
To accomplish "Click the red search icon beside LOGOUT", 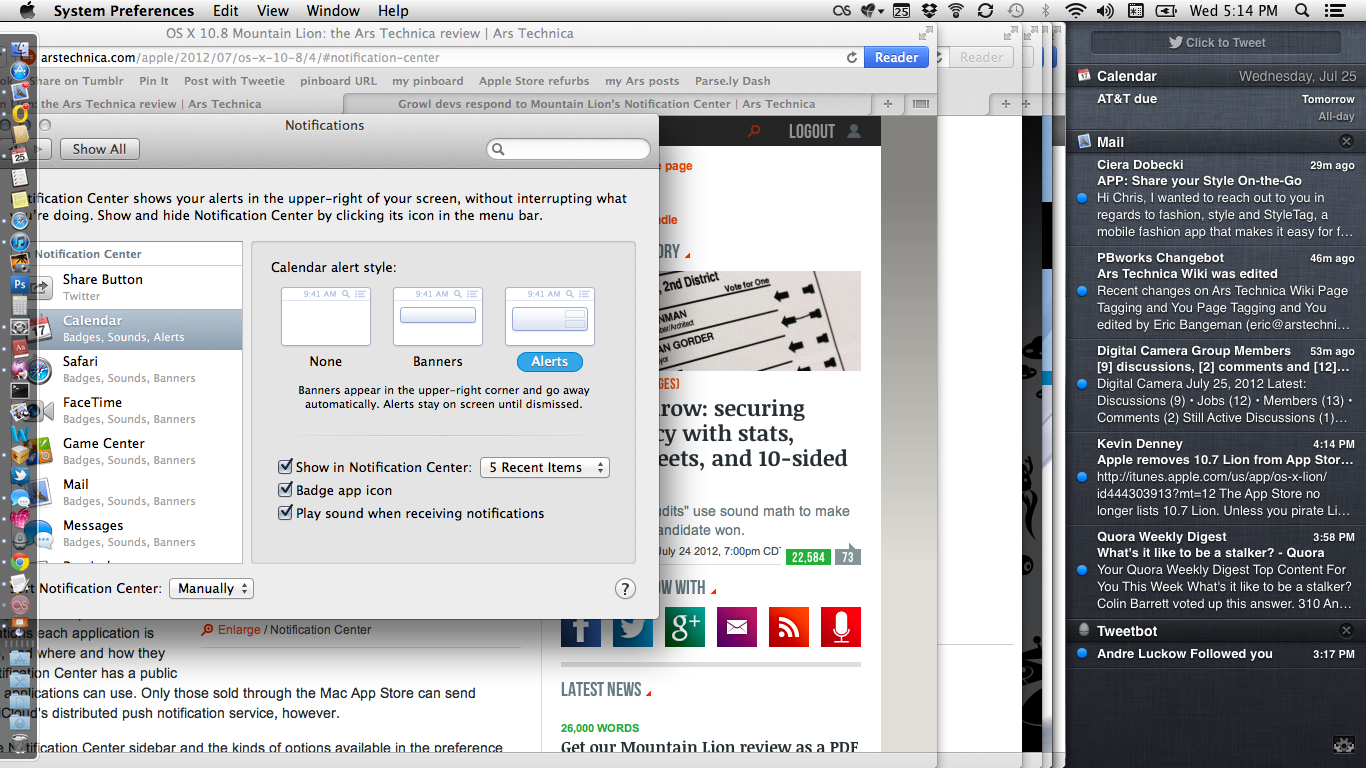I will click(754, 131).
